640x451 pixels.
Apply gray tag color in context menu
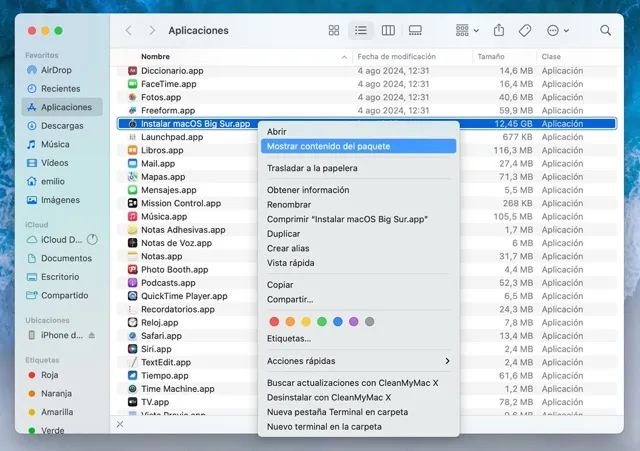[370, 322]
